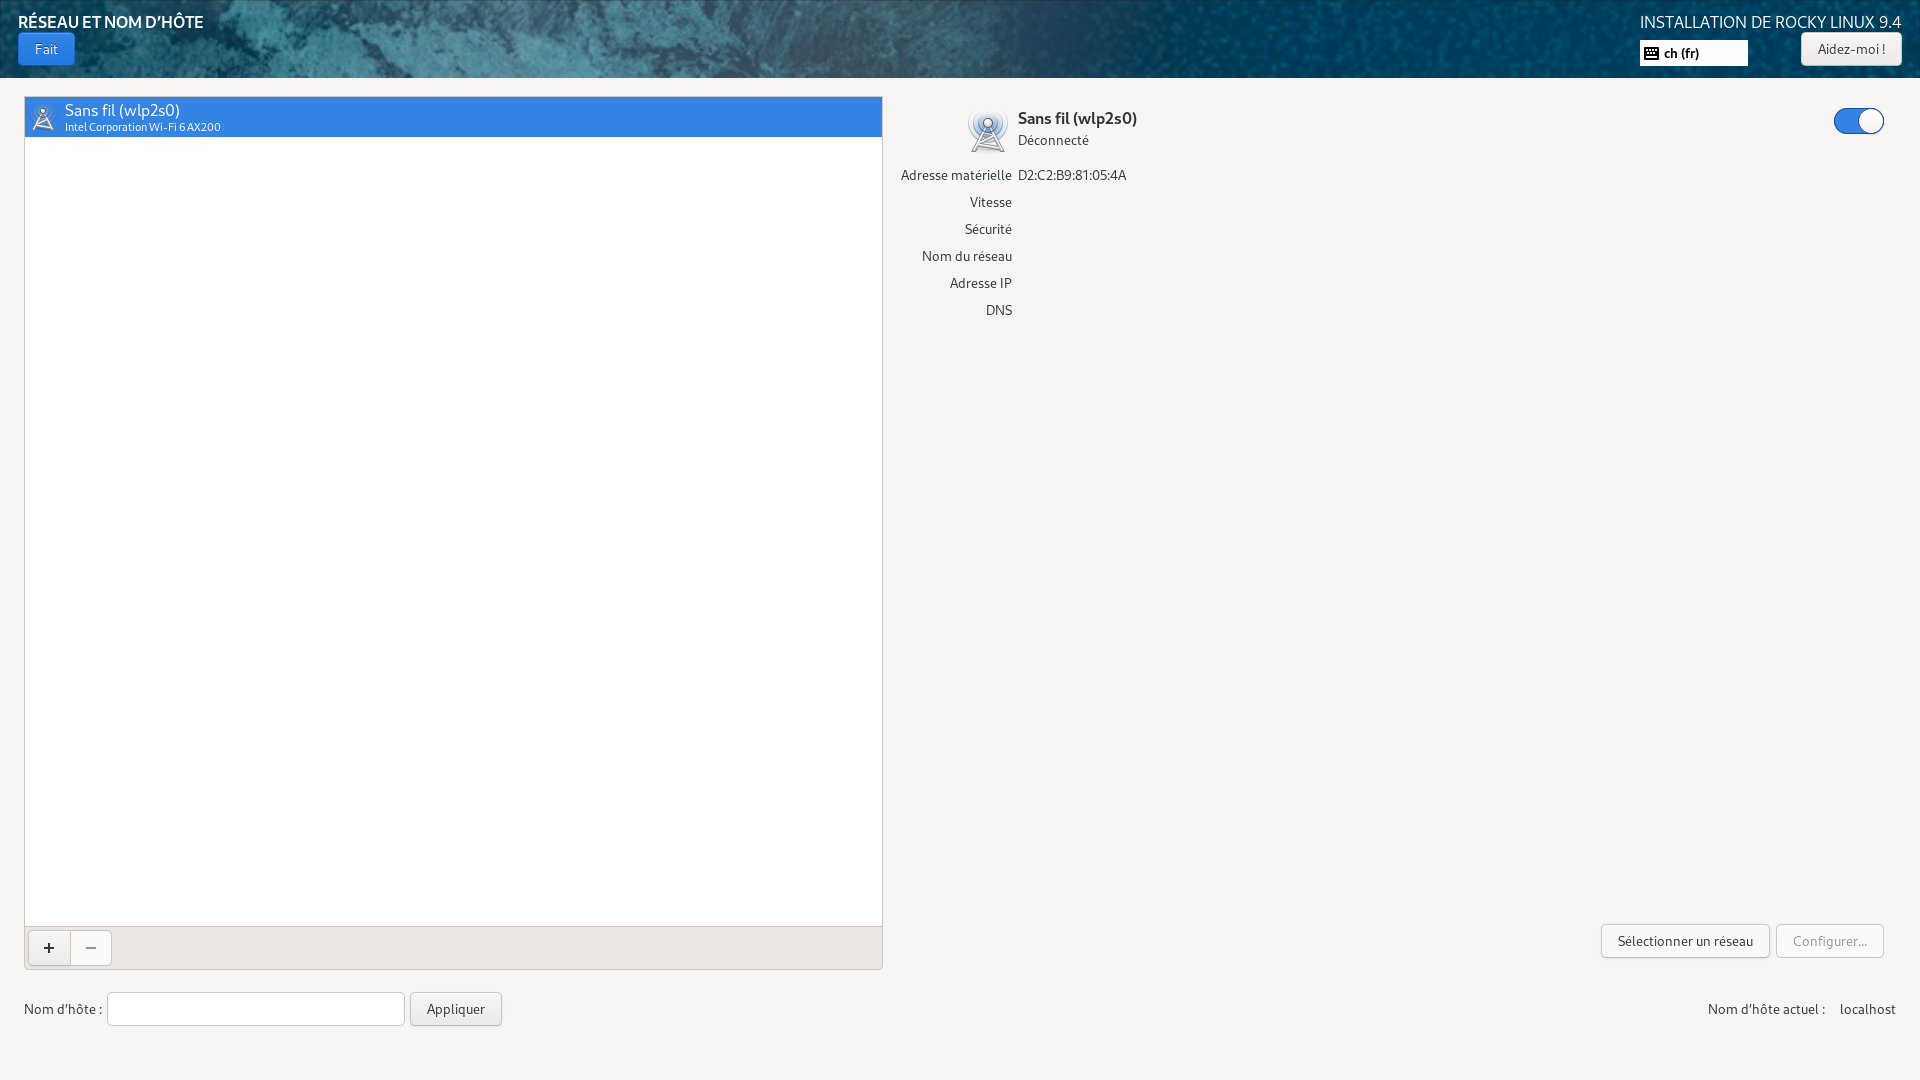Click inside the Nom d'hôte input field

point(255,1009)
